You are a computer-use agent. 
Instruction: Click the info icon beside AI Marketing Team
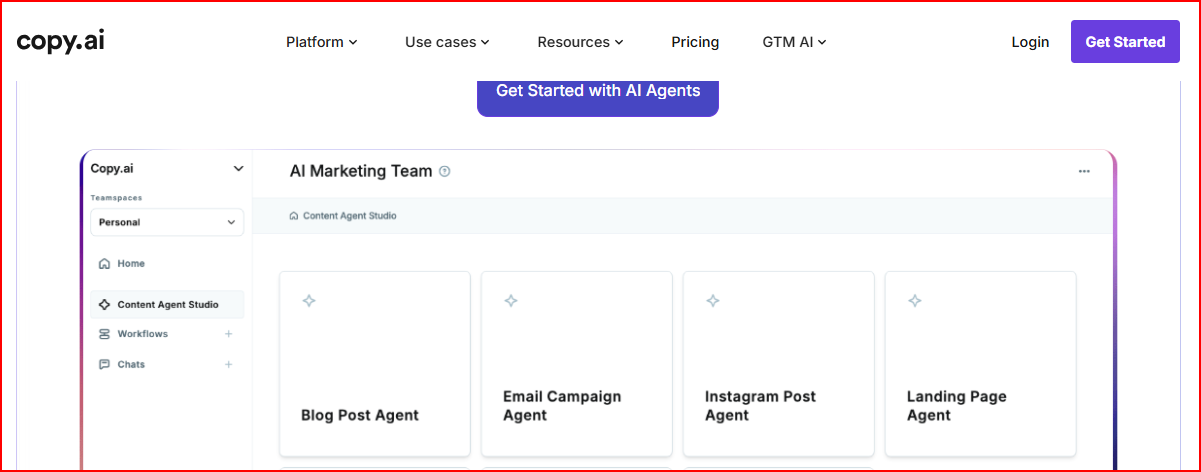445,171
